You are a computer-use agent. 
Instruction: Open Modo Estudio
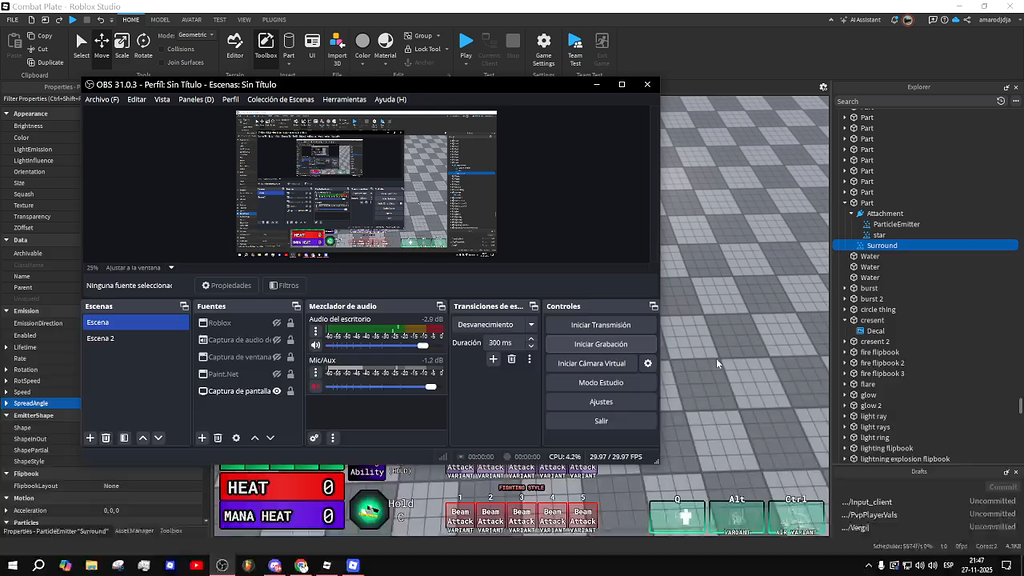[601, 383]
